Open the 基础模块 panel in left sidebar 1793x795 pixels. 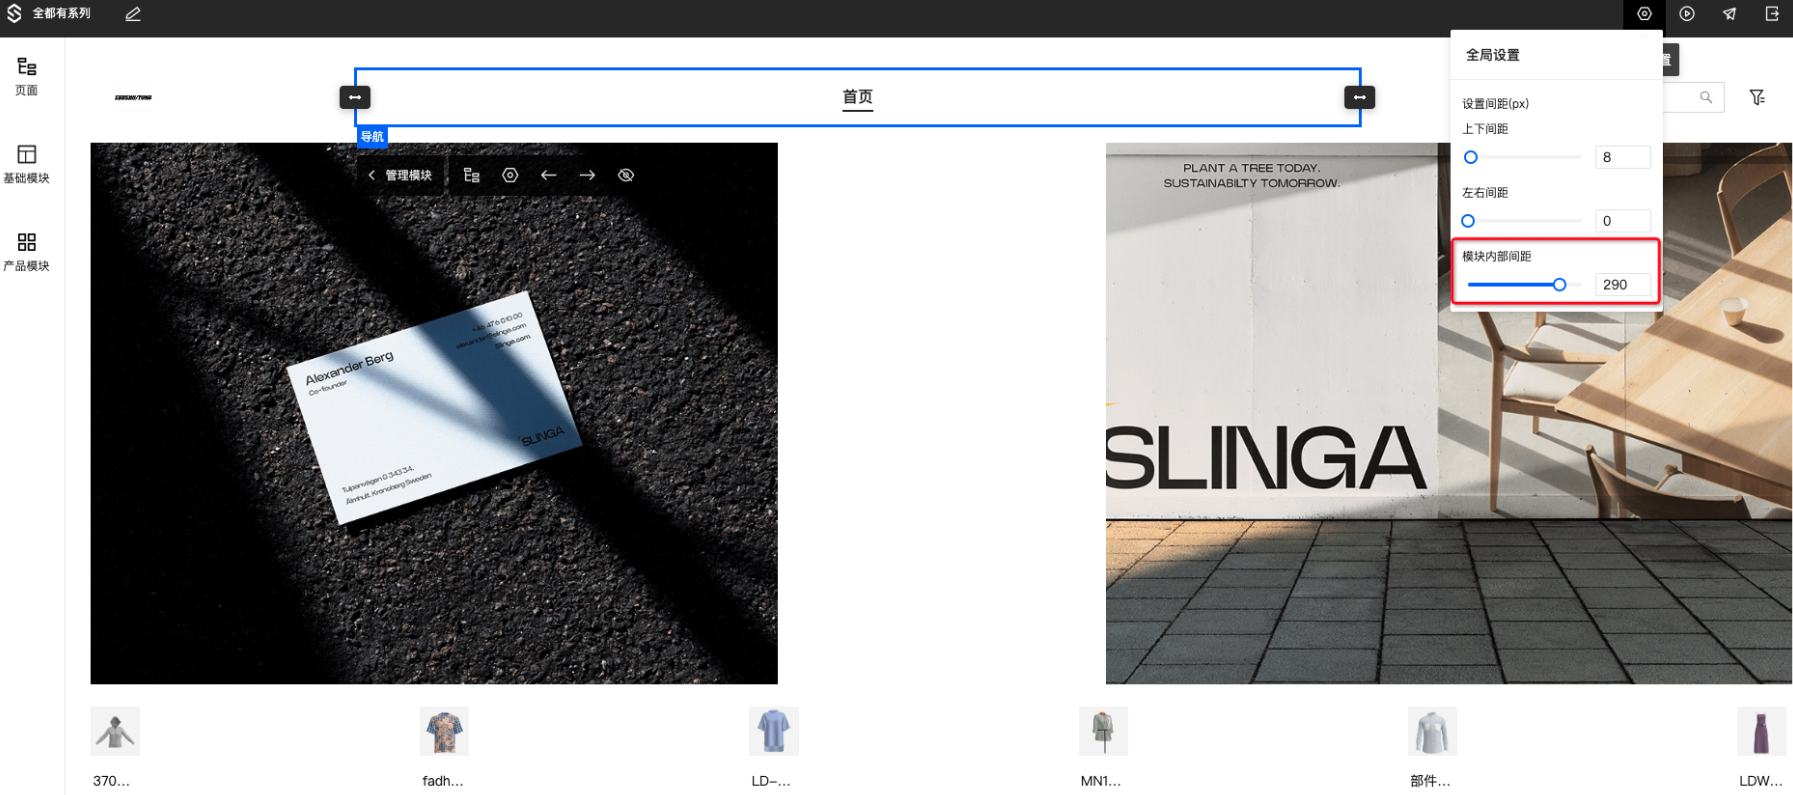click(x=27, y=164)
